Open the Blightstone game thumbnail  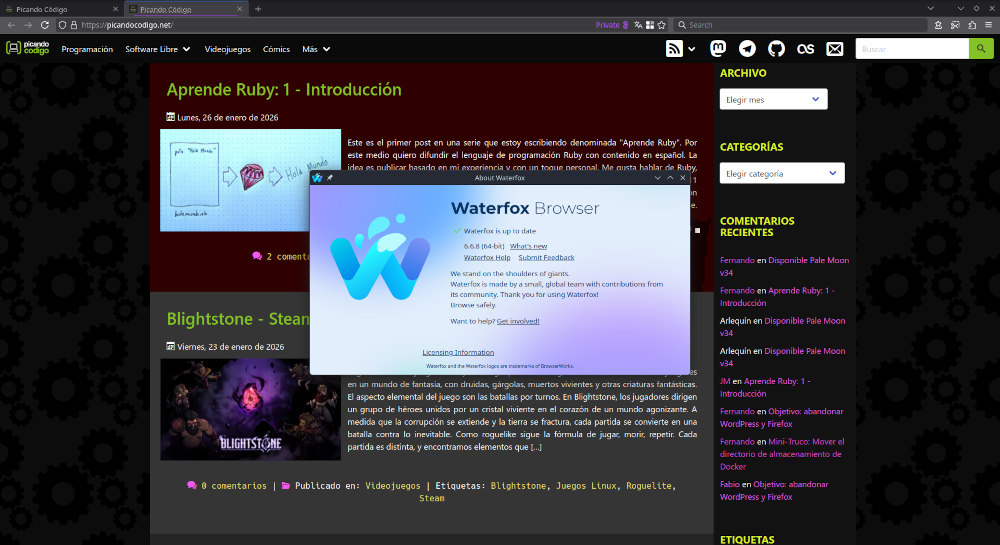(250, 409)
